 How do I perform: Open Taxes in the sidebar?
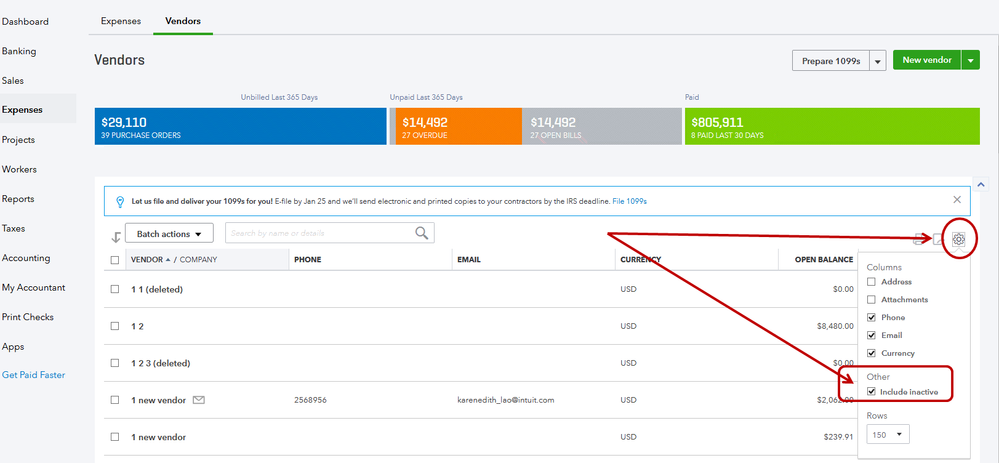click(13, 228)
